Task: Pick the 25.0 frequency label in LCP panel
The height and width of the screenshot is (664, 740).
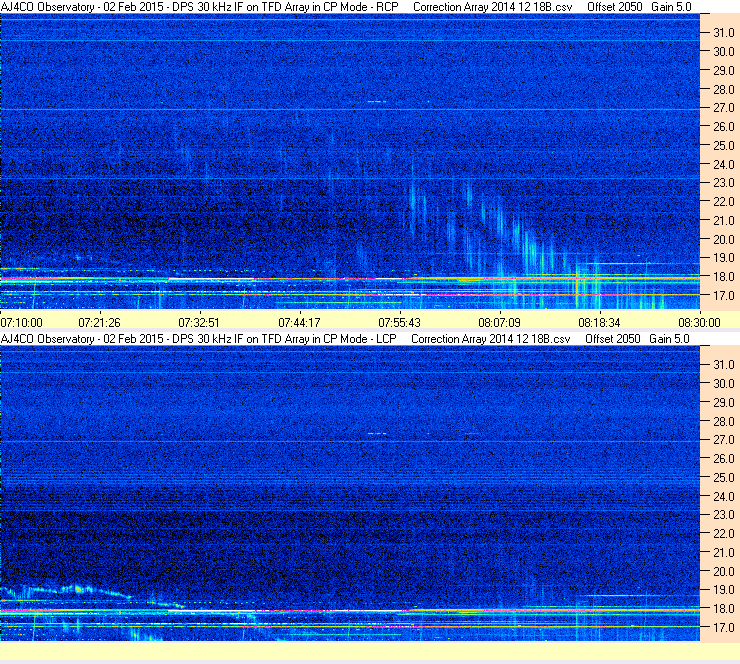Action: click(x=723, y=478)
